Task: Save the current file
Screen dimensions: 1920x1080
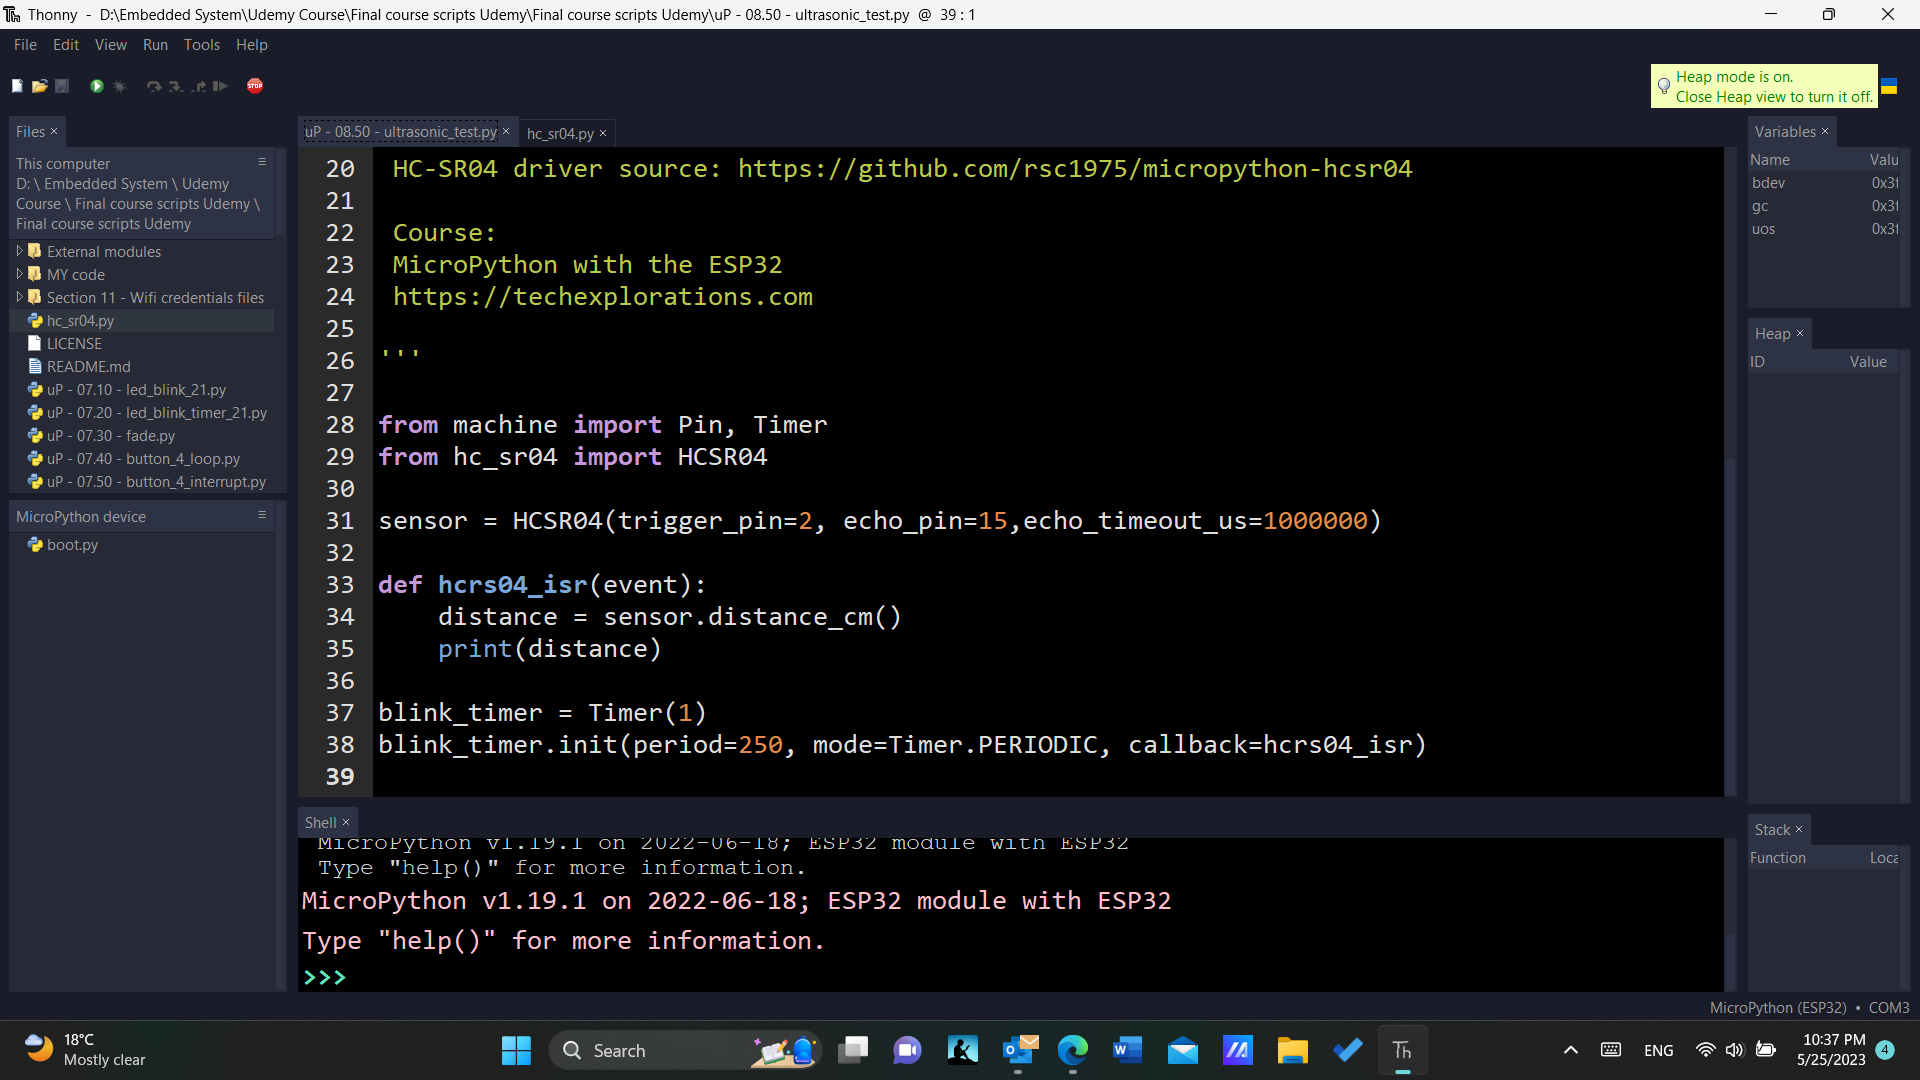Action: click(61, 86)
